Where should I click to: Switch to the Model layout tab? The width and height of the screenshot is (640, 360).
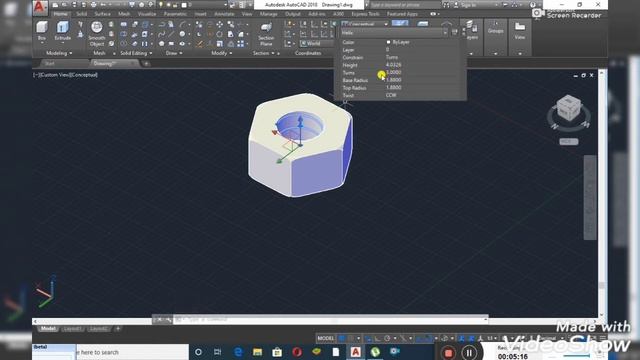click(48, 329)
